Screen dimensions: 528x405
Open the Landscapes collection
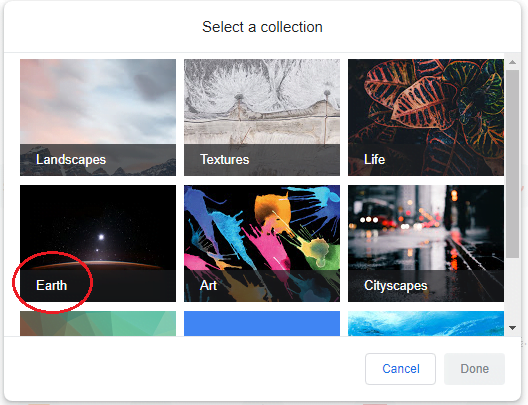pos(98,117)
